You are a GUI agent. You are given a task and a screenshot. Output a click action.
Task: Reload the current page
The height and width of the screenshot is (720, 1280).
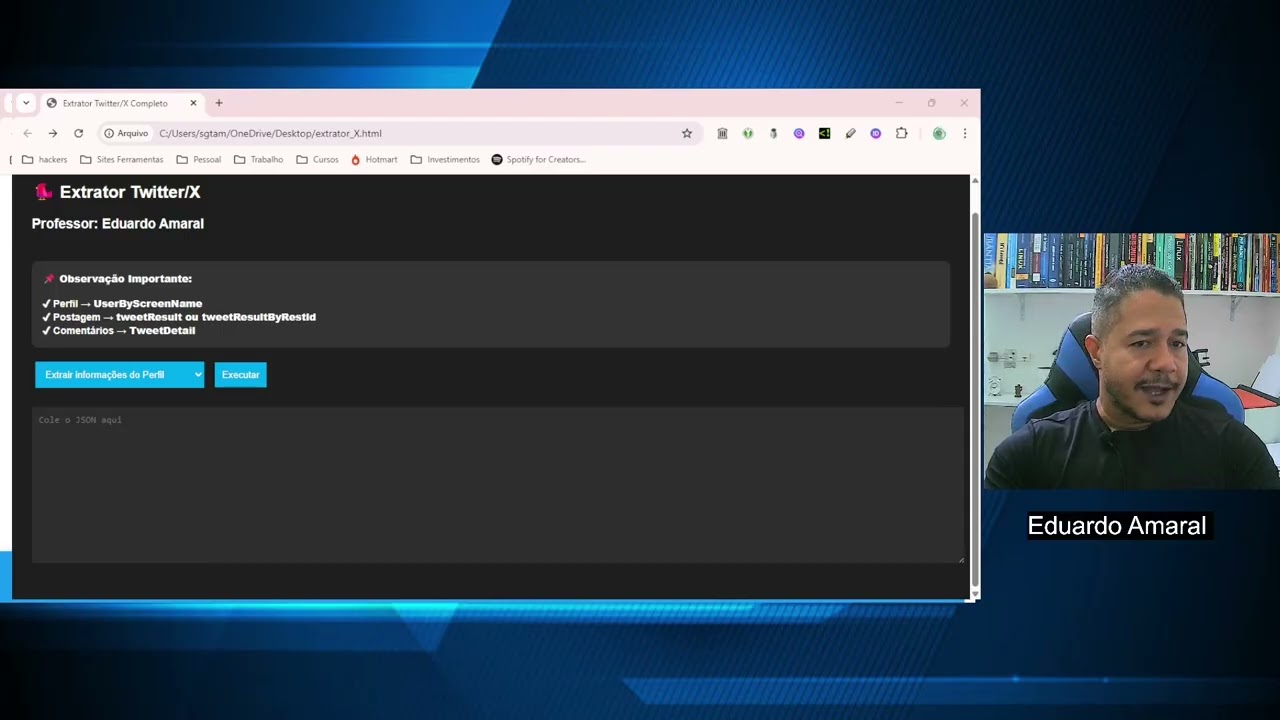tap(78, 133)
